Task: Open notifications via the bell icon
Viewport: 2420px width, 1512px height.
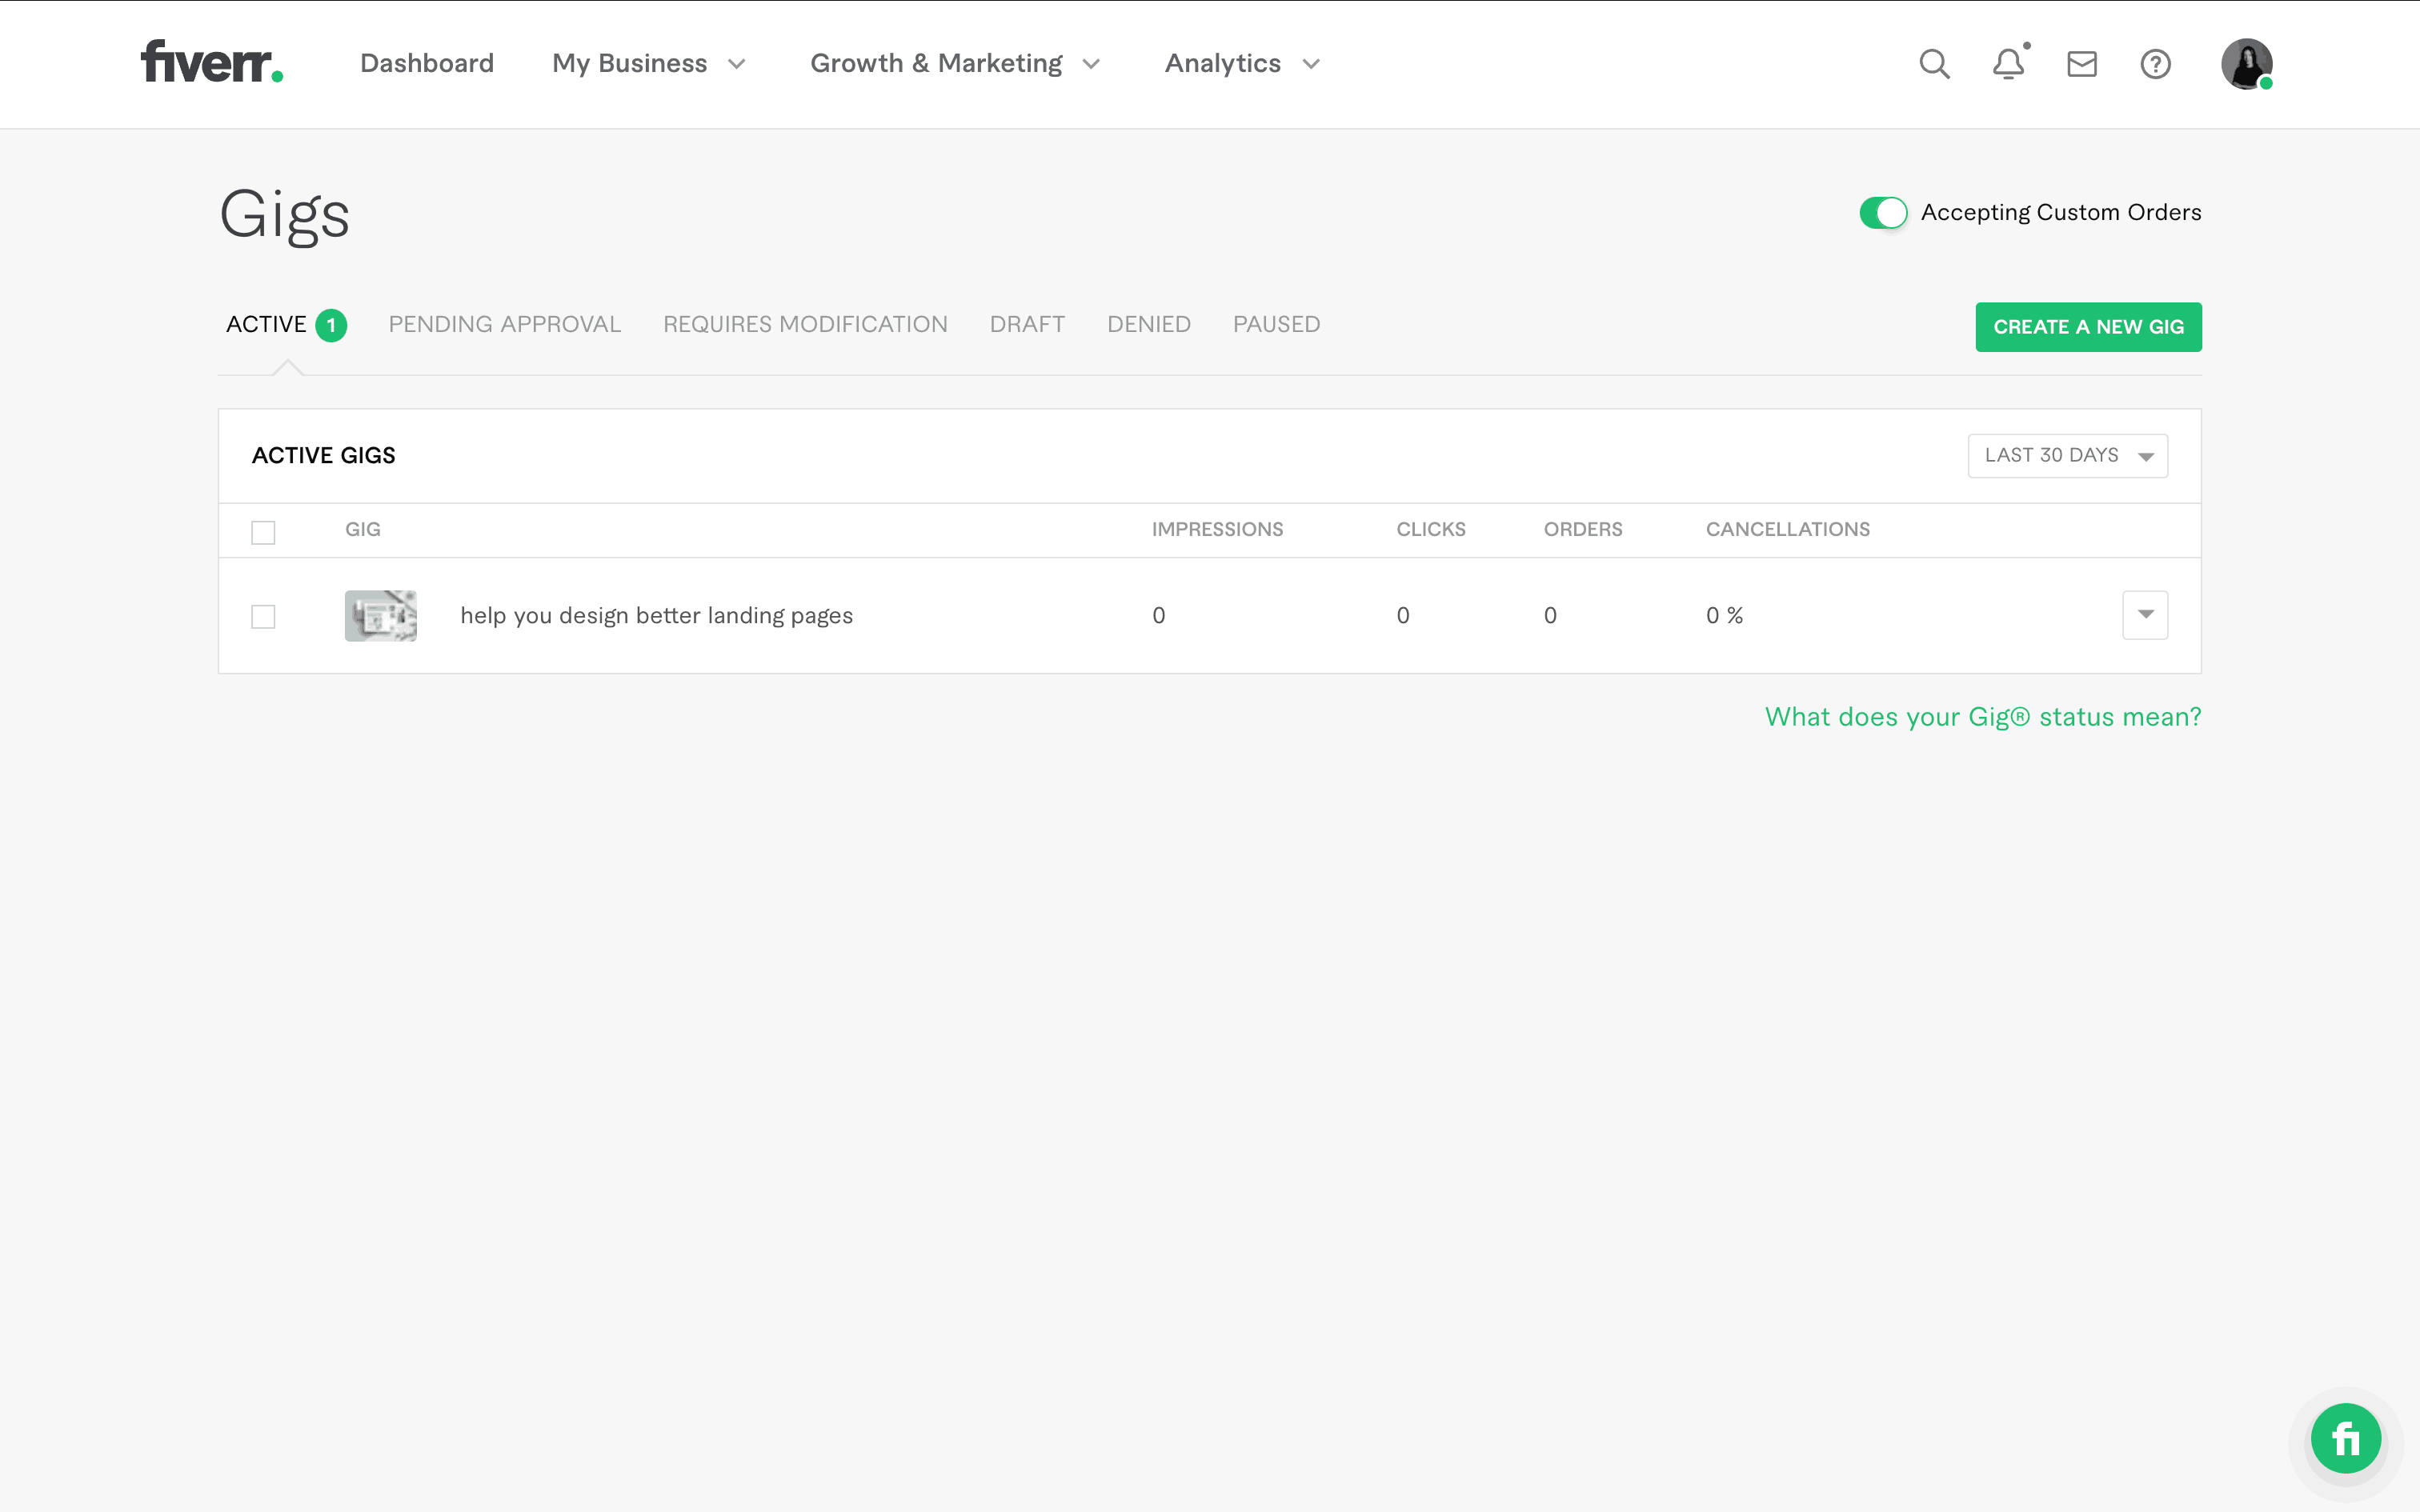Action: coord(2008,64)
